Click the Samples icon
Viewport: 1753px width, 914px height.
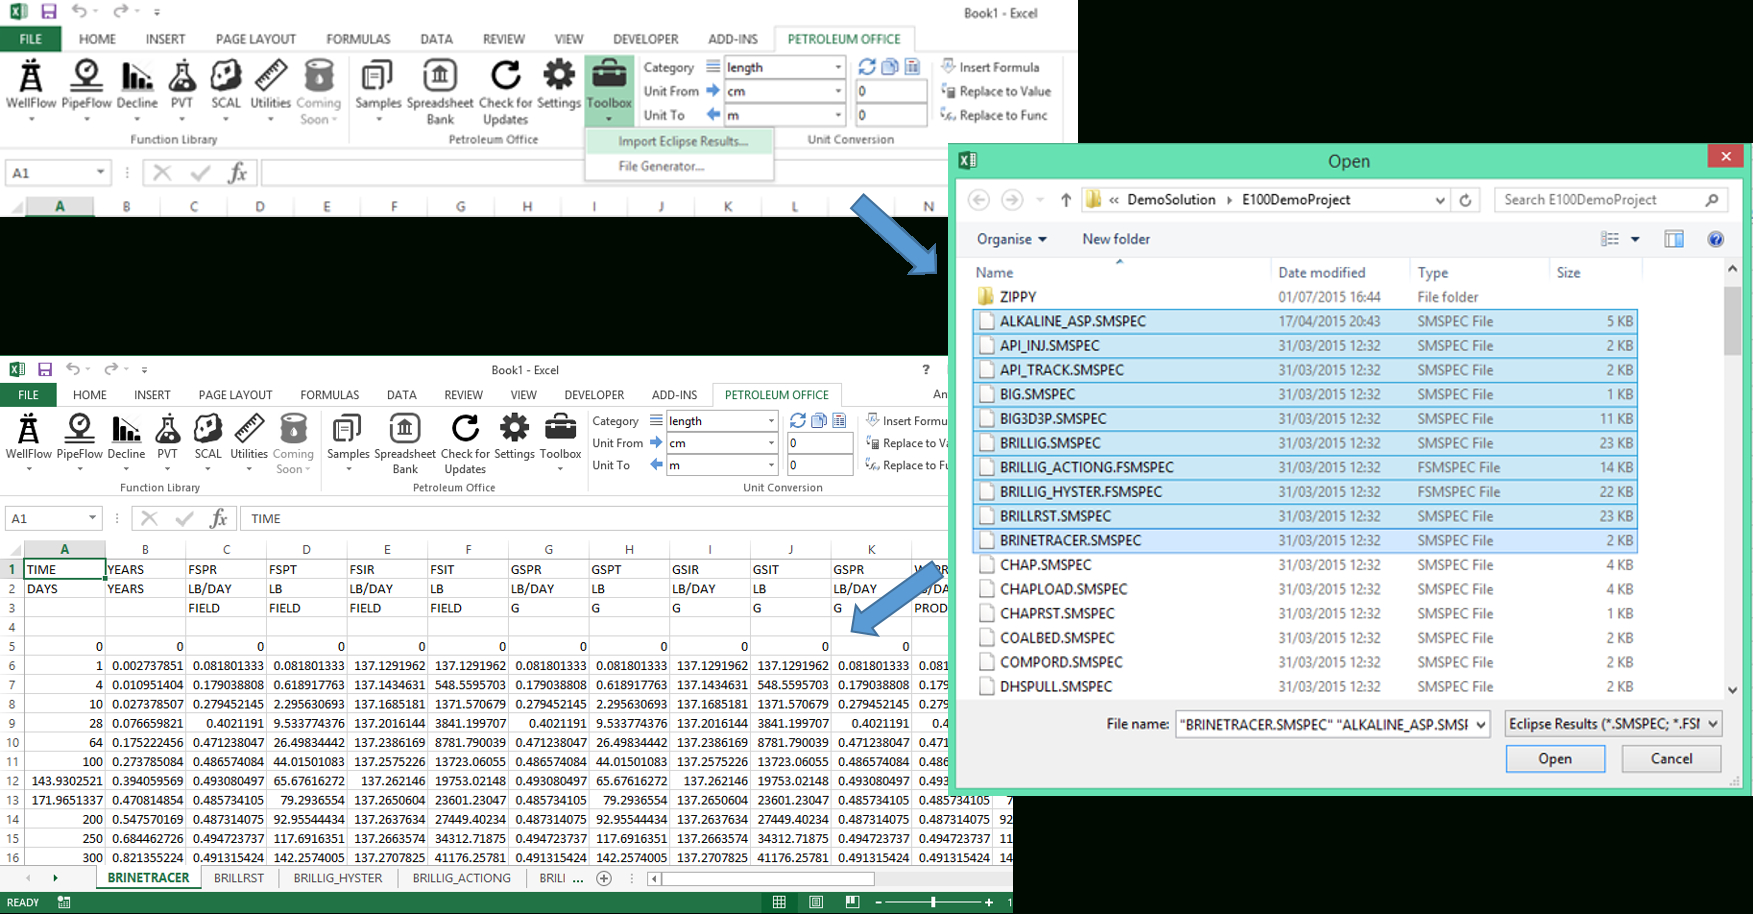(377, 90)
